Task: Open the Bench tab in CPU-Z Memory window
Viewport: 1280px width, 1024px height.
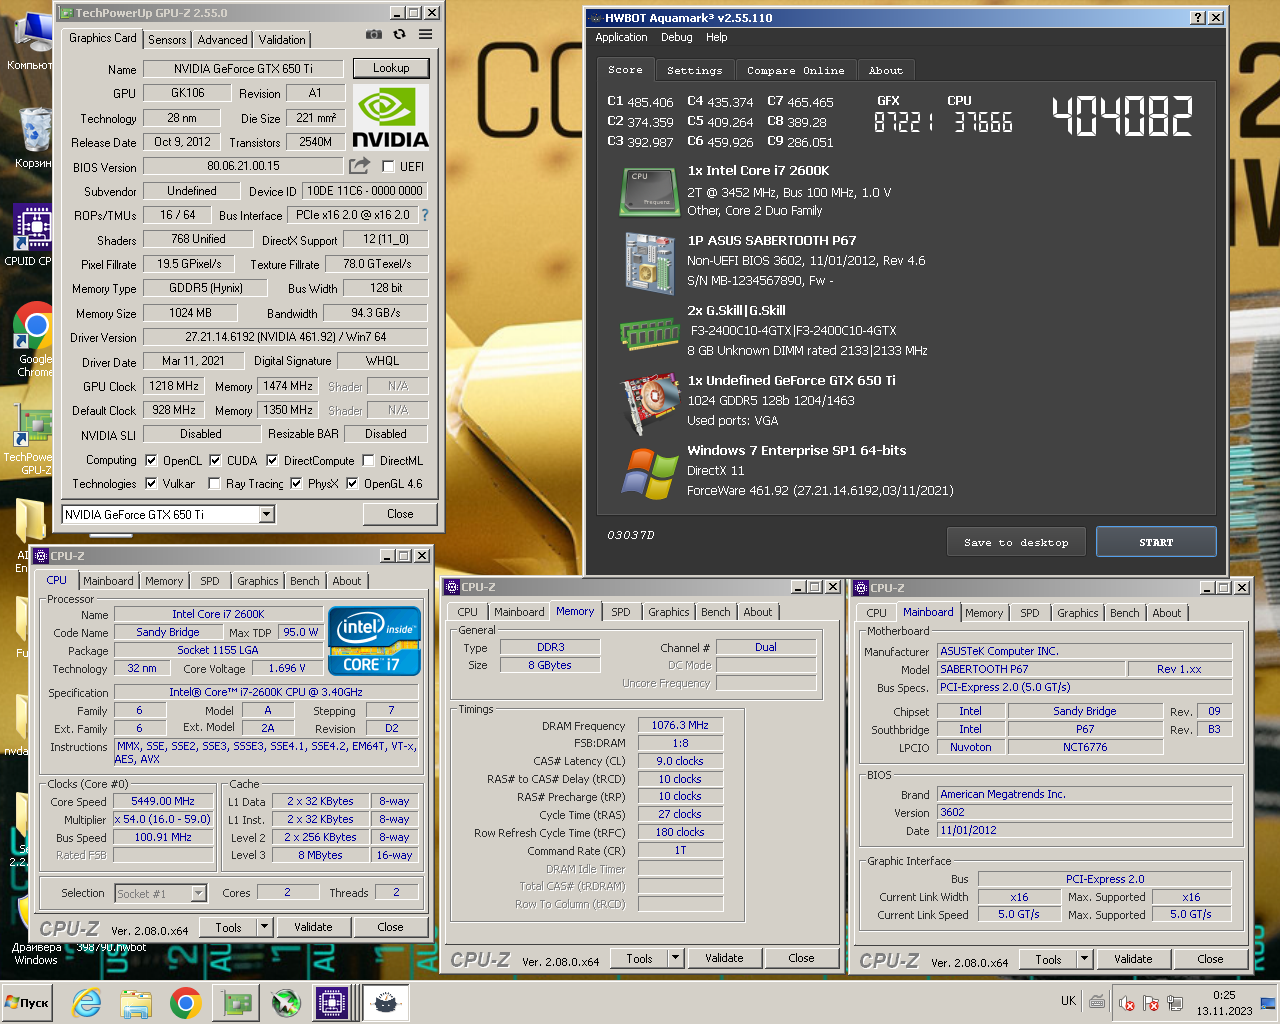Action: [715, 612]
